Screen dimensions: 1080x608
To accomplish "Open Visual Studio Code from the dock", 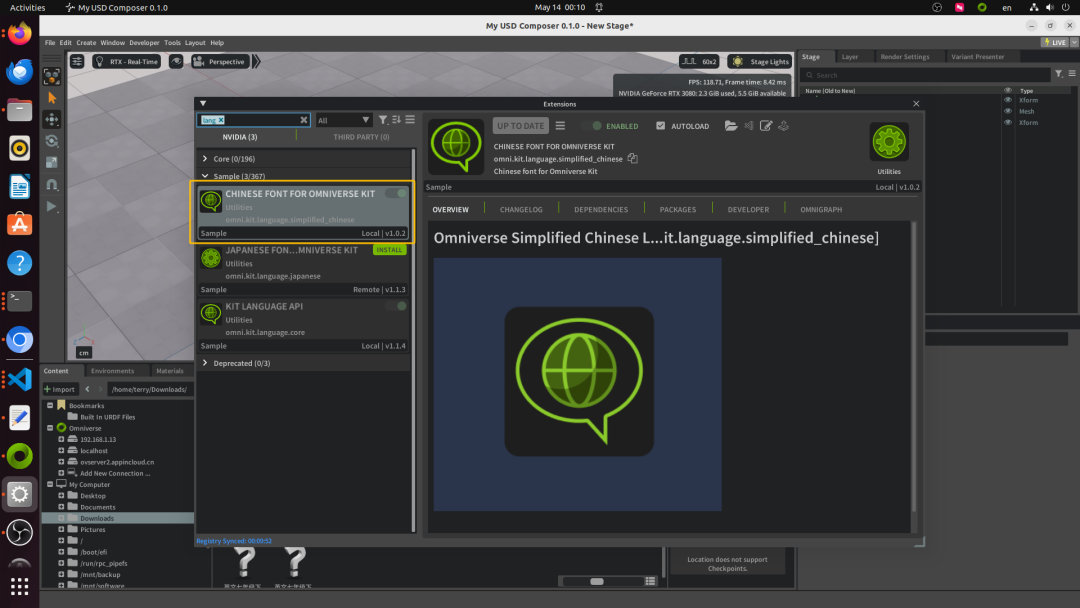I will (x=19, y=379).
